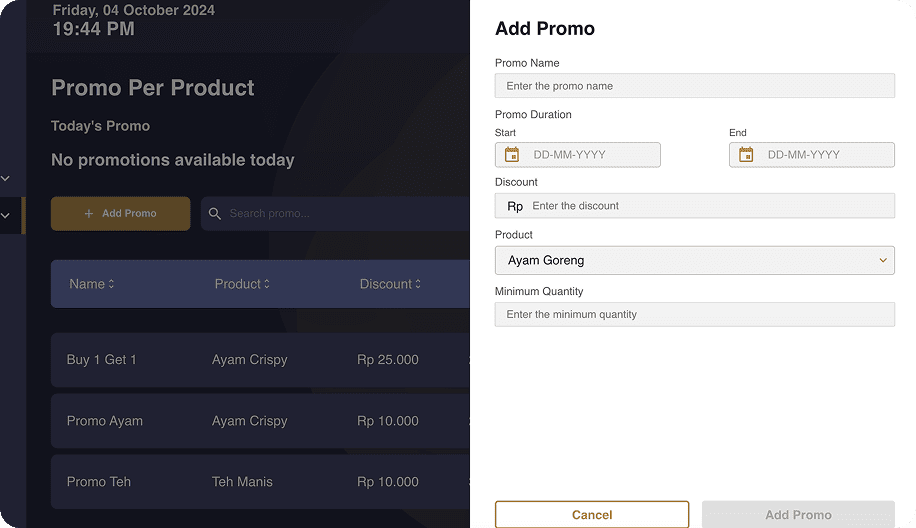Click the Cancel button

592,515
